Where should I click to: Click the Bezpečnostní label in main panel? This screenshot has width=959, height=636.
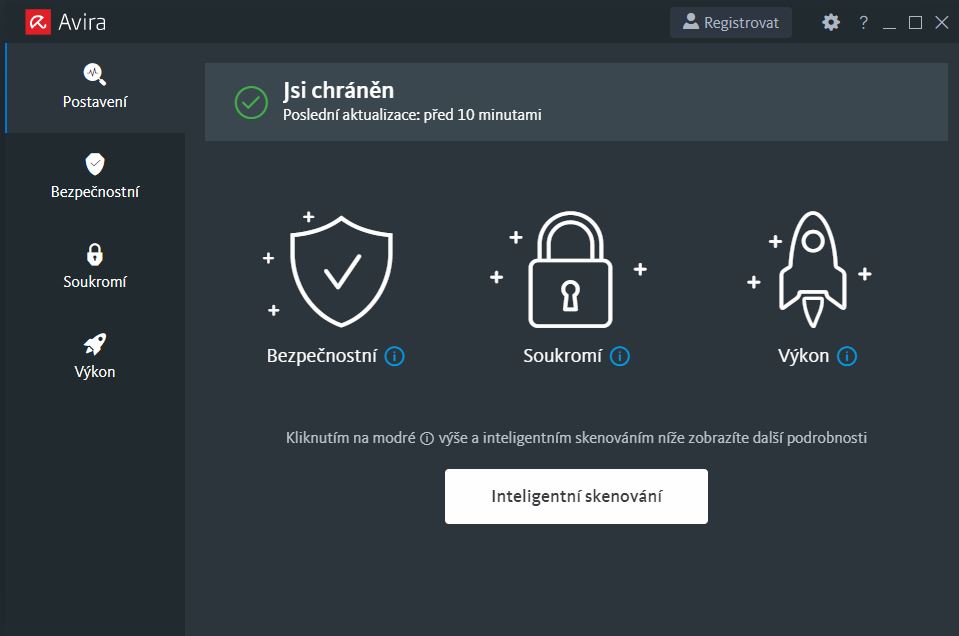pyautogui.click(x=322, y=356)
